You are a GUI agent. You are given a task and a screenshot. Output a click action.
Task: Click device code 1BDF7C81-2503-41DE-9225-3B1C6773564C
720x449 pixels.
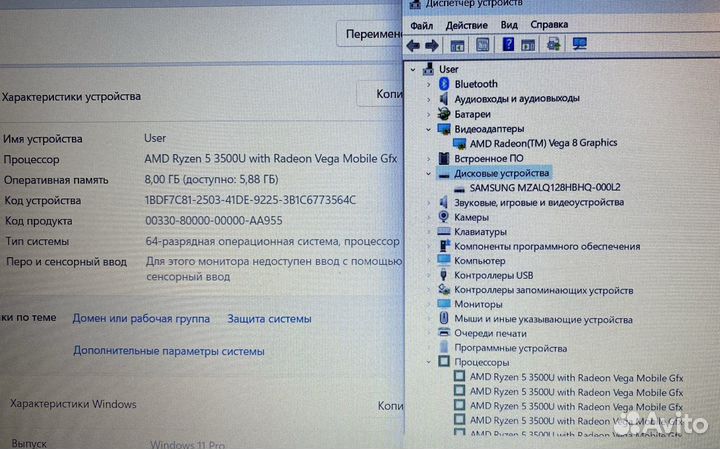pos(250,200)
